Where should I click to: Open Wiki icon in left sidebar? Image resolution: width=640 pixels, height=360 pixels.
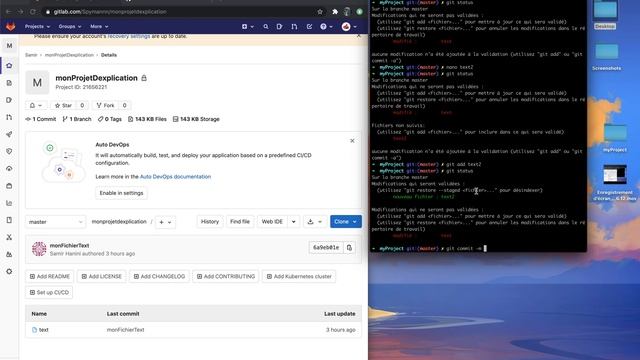point(9,220)
